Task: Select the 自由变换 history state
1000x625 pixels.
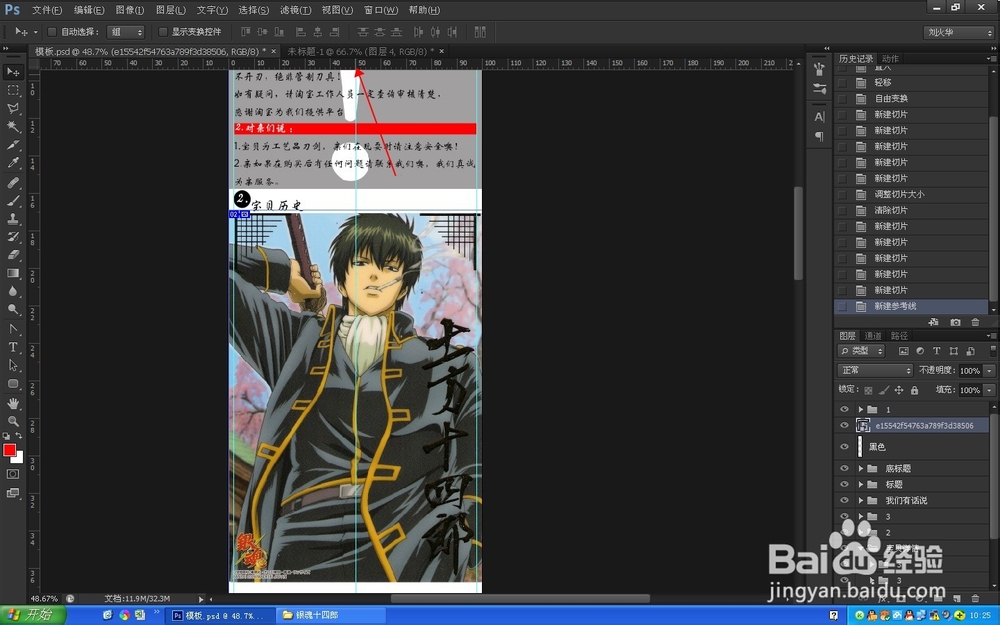Action: (911, 98)
